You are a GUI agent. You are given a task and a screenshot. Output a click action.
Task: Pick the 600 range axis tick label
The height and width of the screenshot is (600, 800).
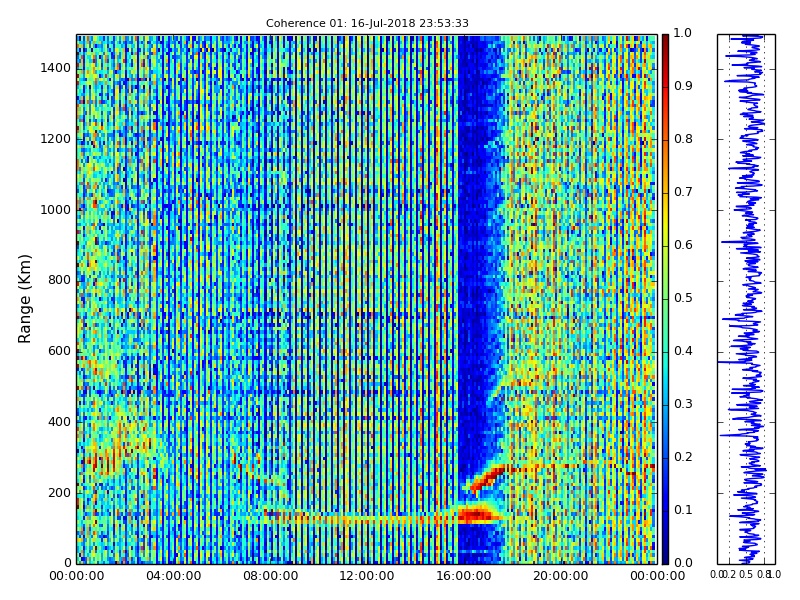coord(60,351)
